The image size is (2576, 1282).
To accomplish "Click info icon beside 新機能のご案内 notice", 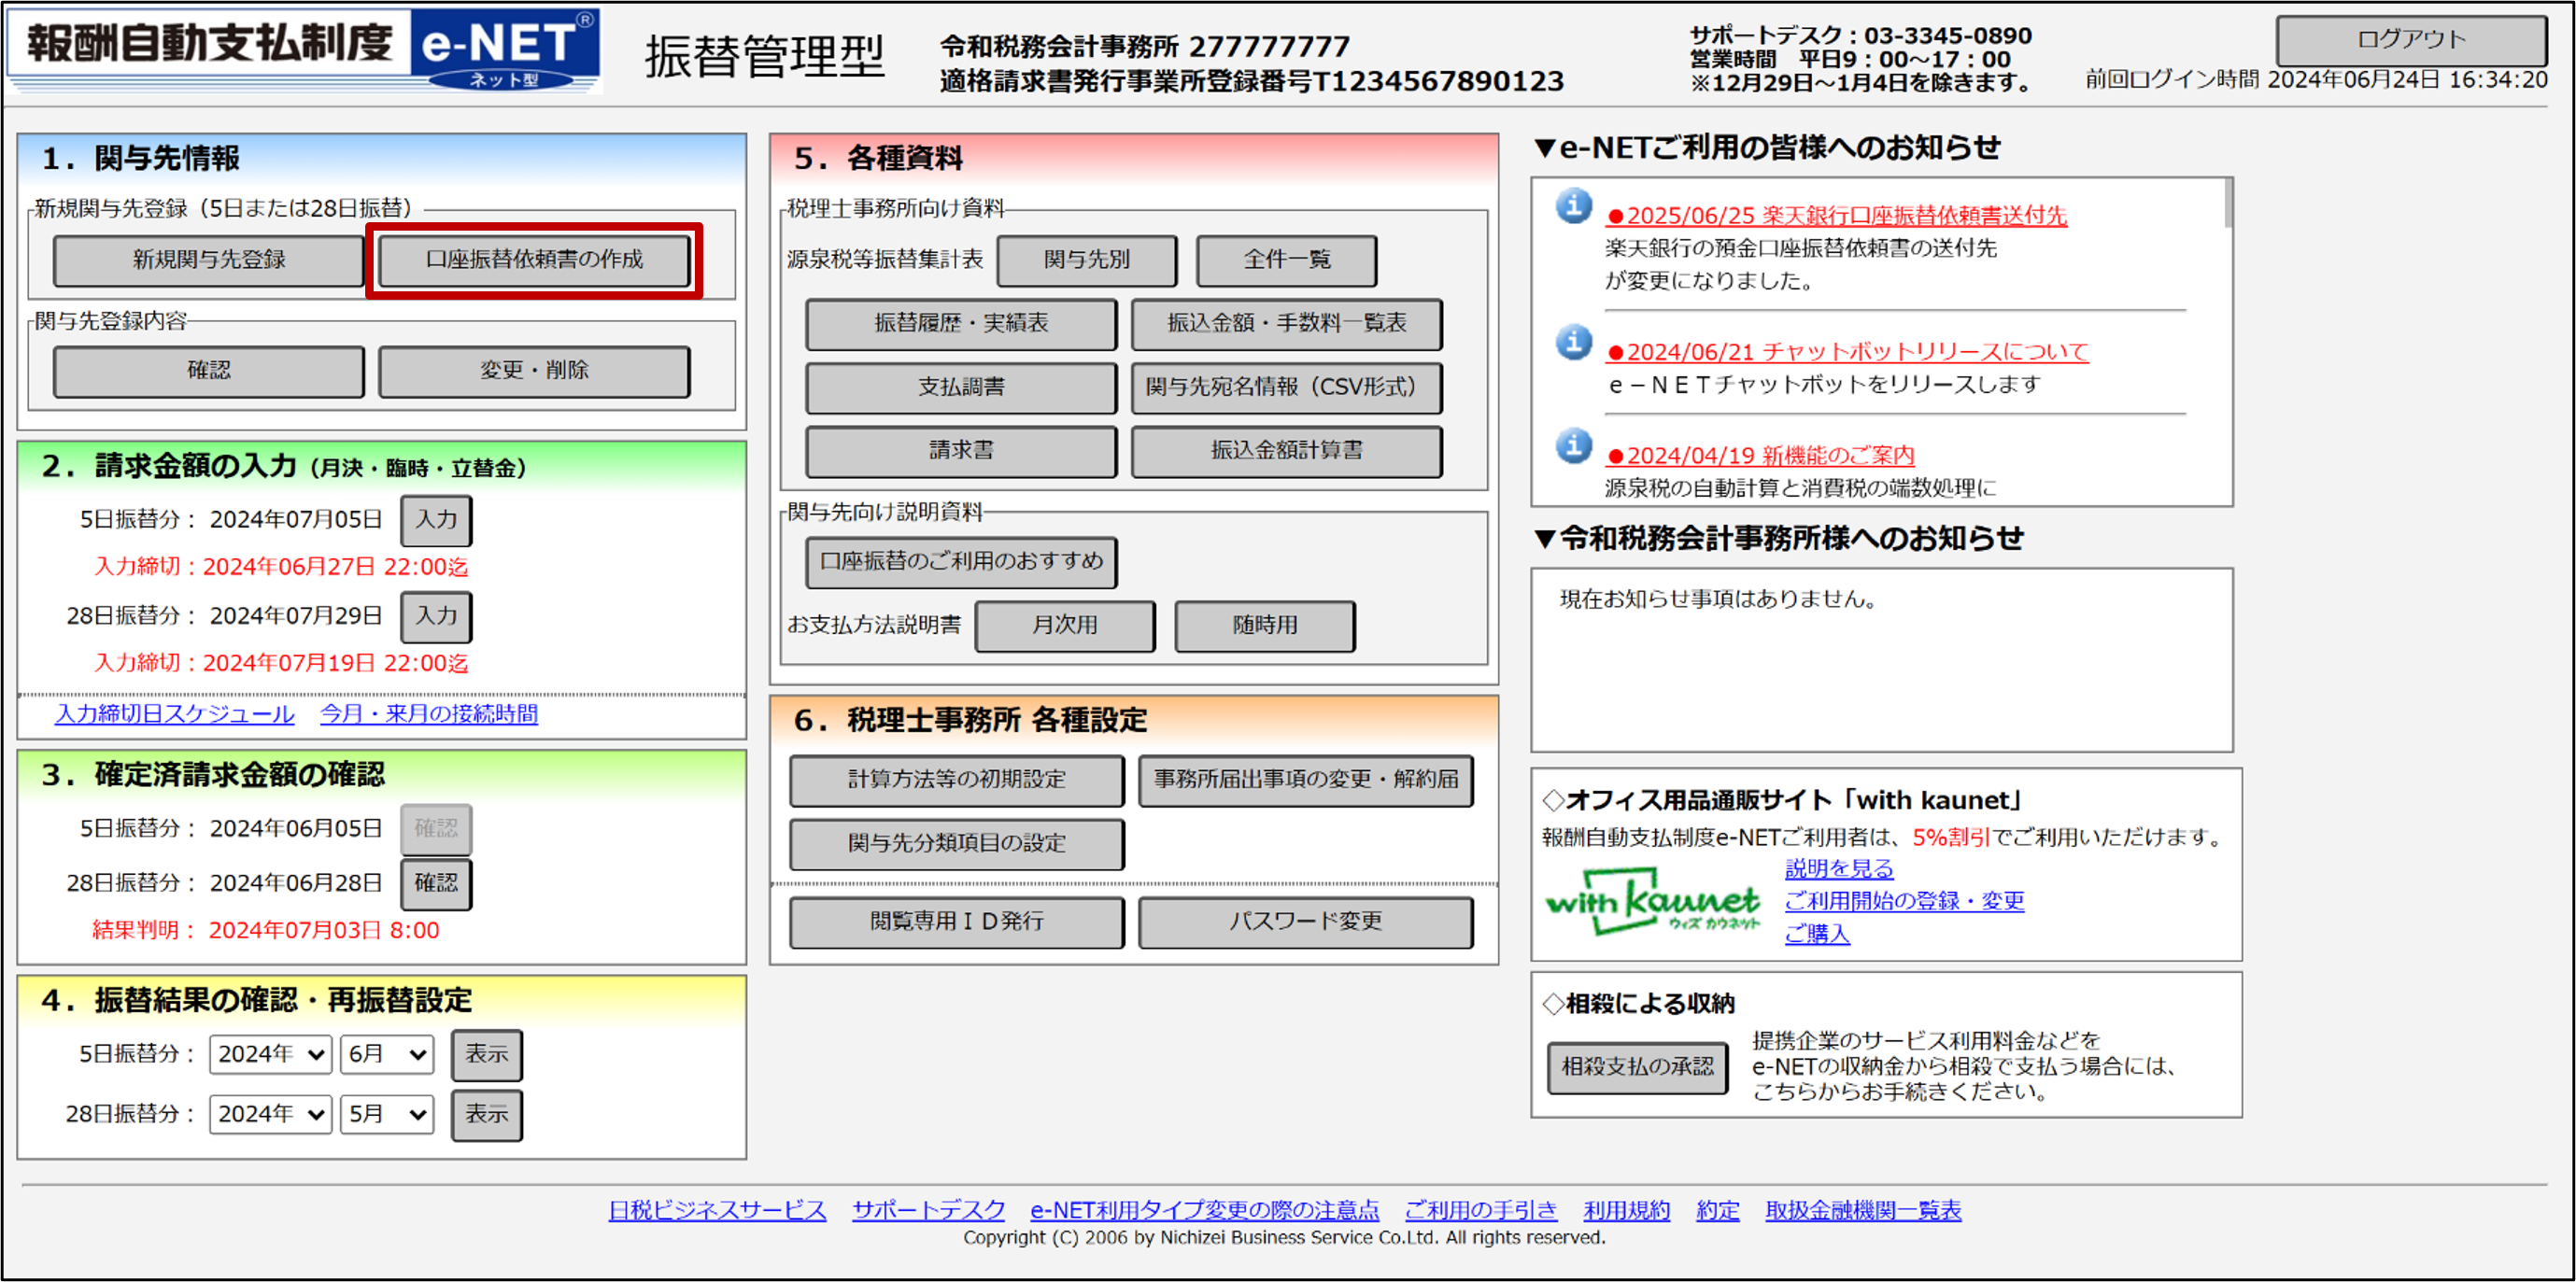I will (x=1573, y=446).
